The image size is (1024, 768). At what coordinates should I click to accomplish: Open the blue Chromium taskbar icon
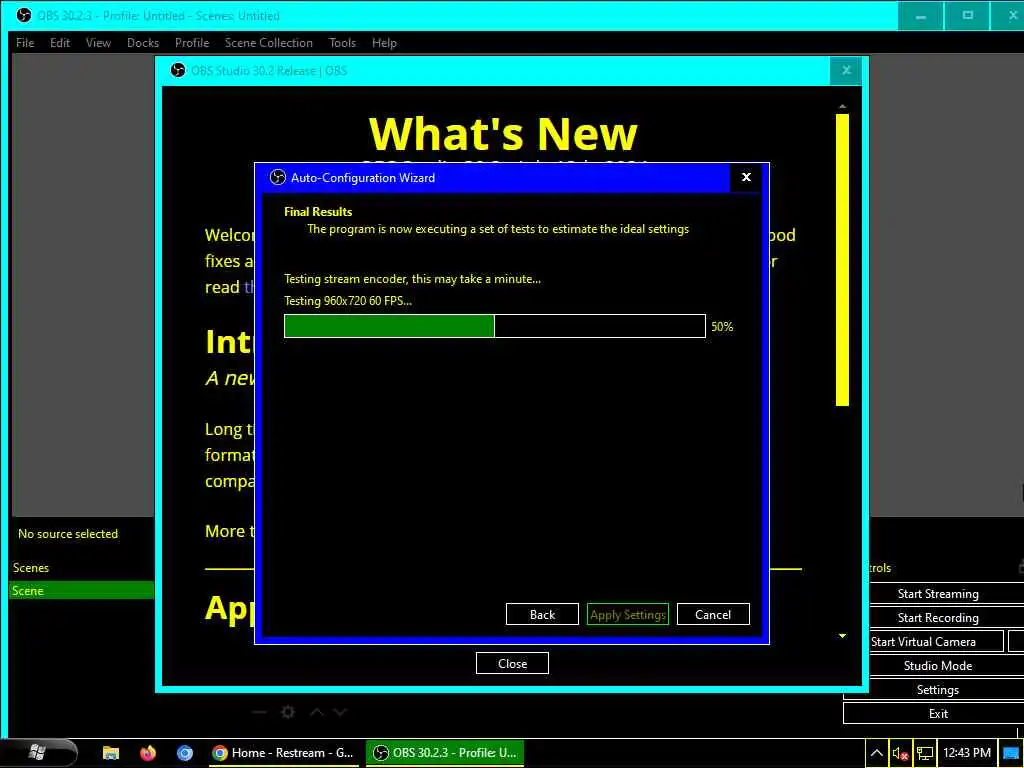point(185,752)
